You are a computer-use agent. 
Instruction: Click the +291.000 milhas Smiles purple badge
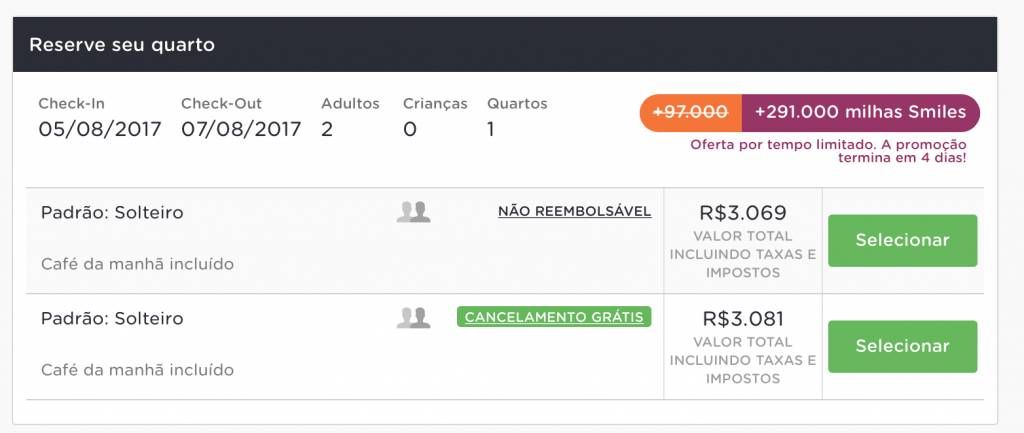click(x=861, y=112)
